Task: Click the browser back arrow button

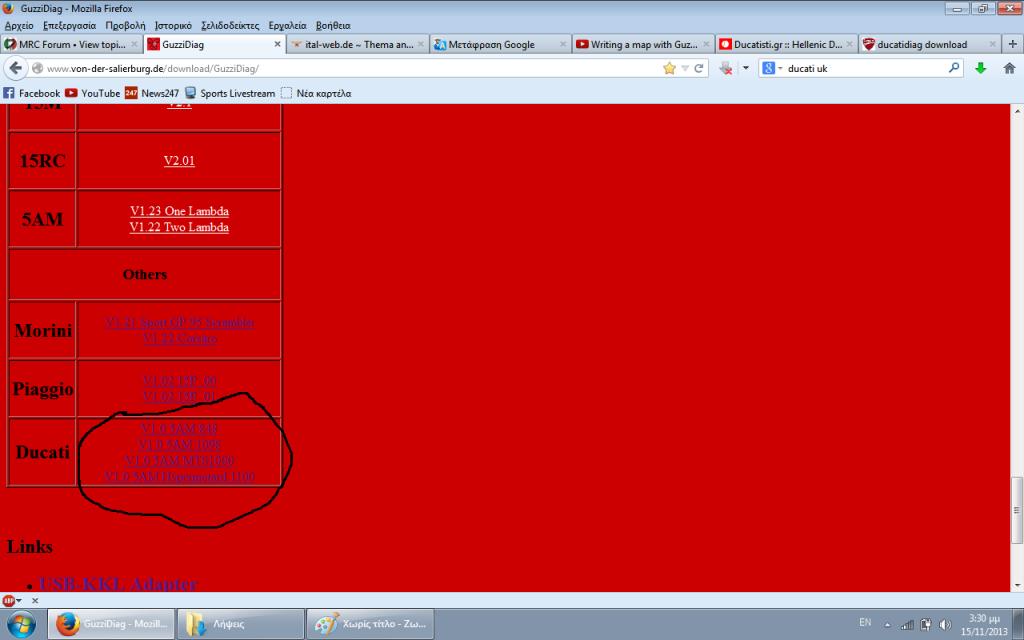Action: [x=16, y=68]
